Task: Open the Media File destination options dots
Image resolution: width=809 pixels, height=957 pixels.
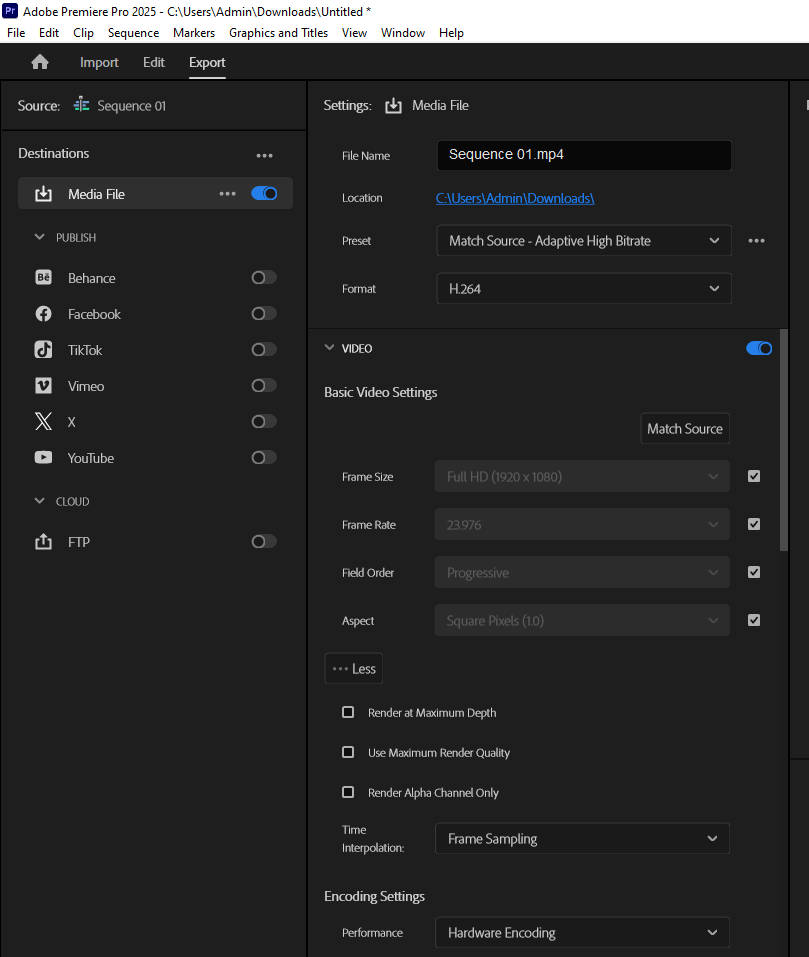Action: (x=228, y=193)
